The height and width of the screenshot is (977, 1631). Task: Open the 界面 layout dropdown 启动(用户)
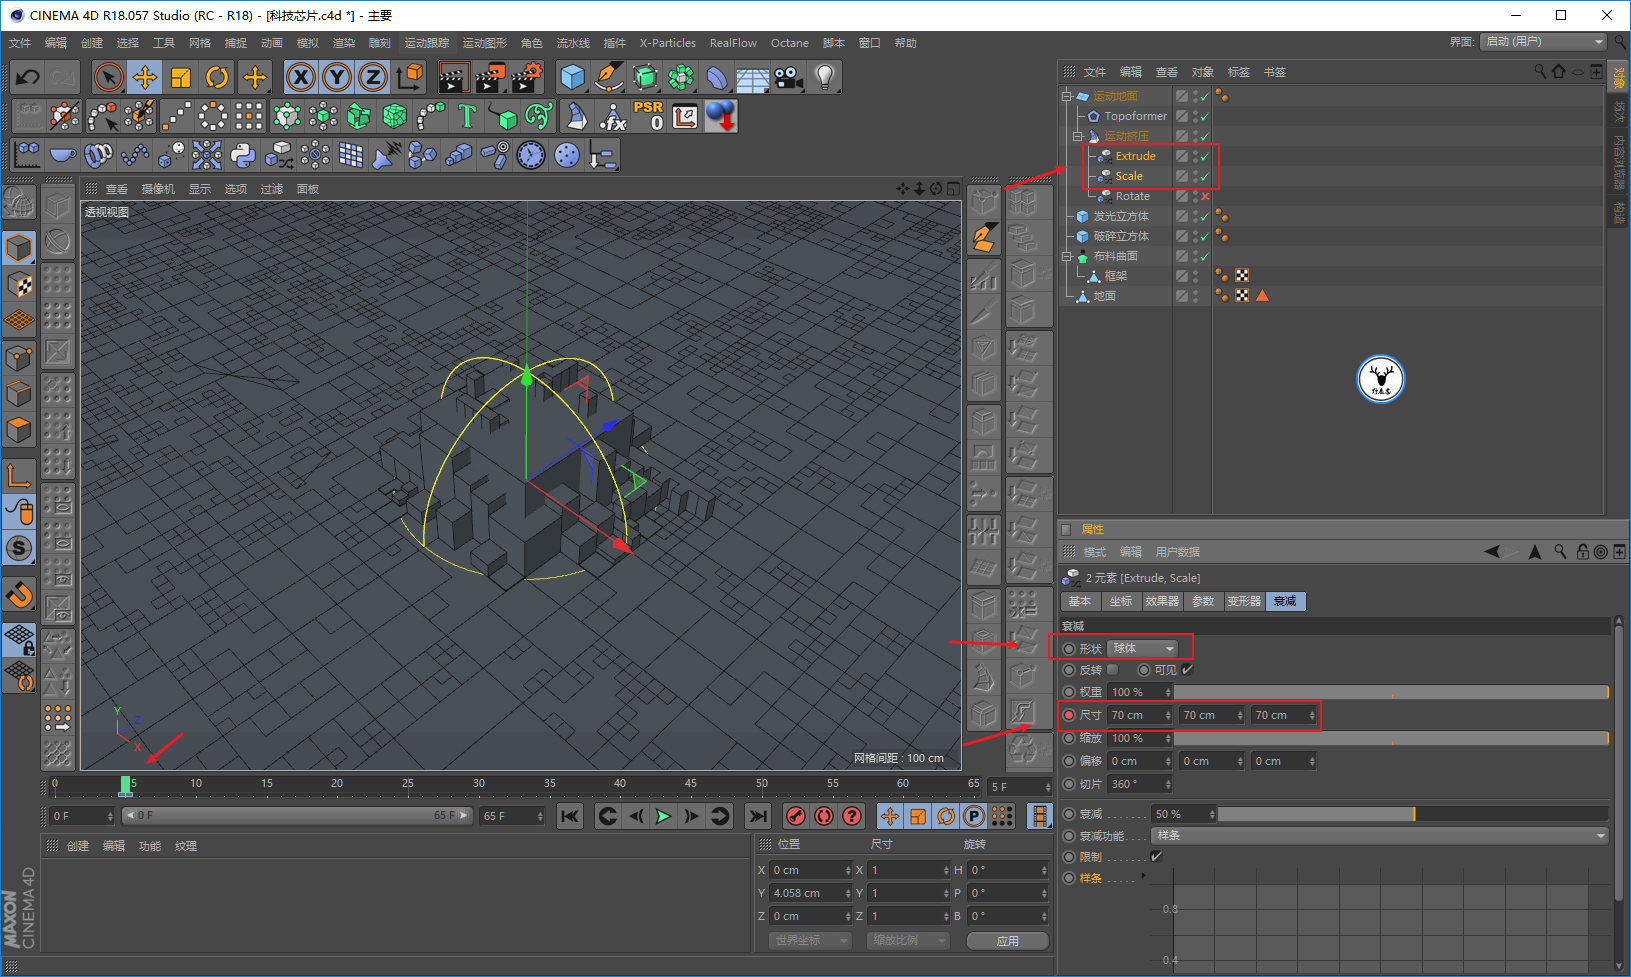click(x=1543, y=41)
